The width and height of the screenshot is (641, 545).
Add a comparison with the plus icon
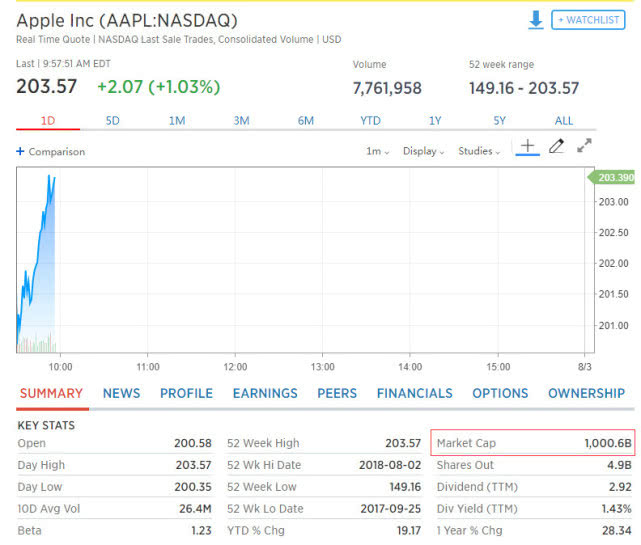tap(20, 151)
